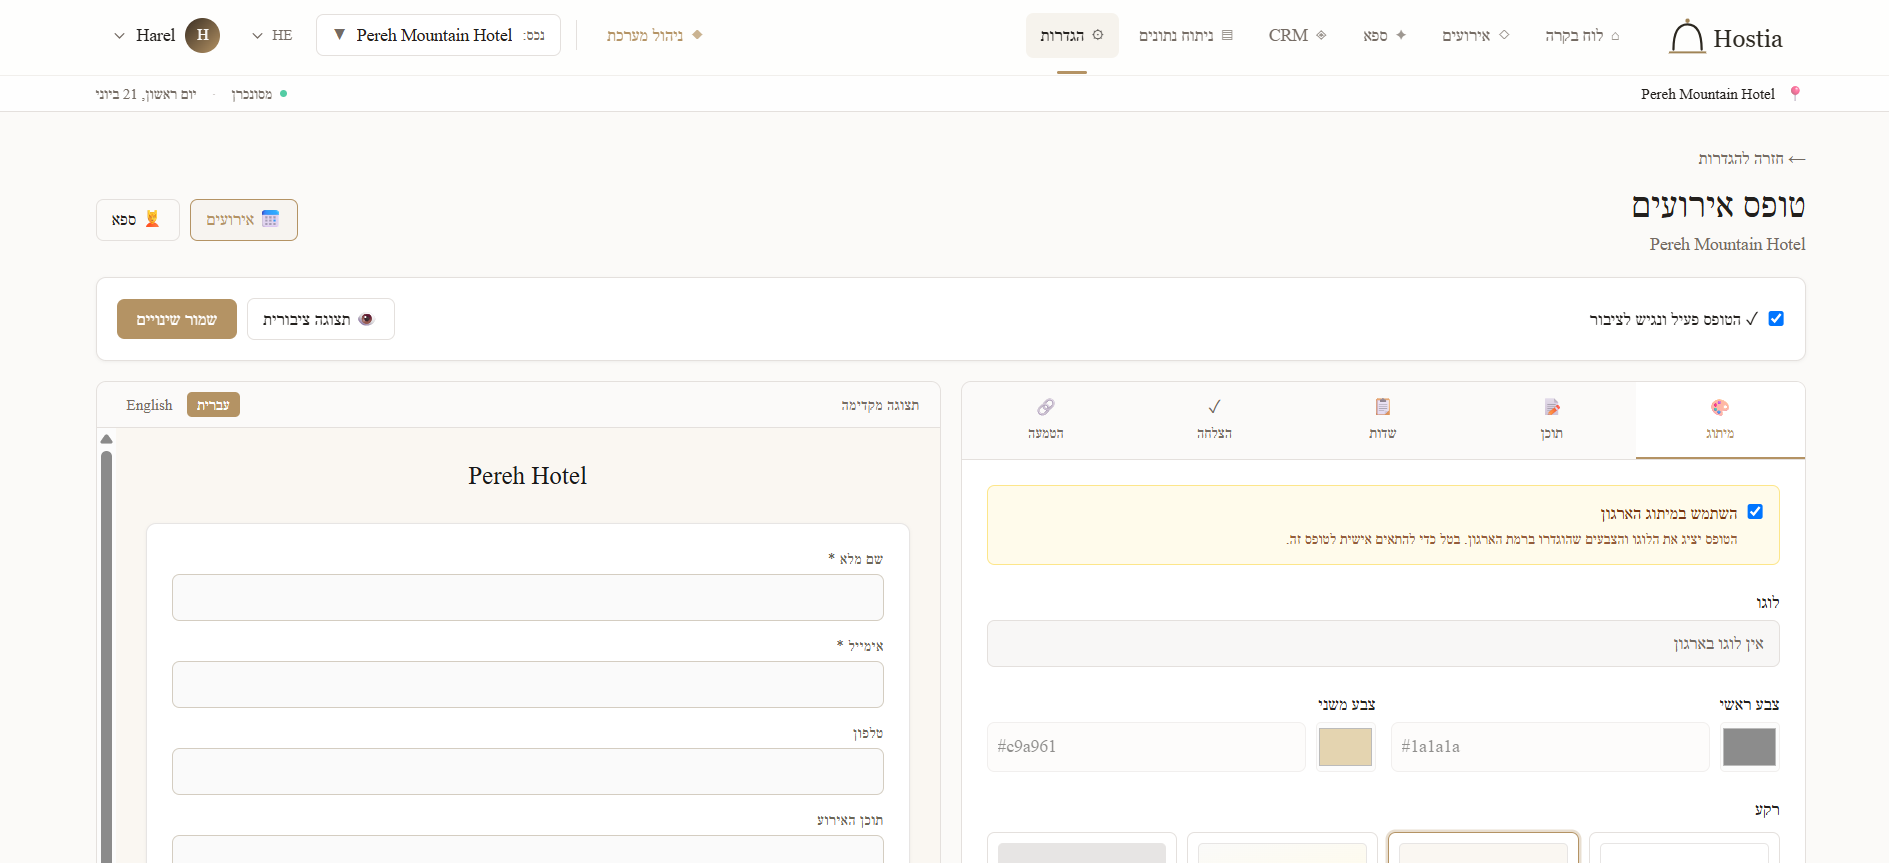Click the house icon beside לוח בקרה
Screen dimensions: 1889x863
click(x=1615, y=36)
